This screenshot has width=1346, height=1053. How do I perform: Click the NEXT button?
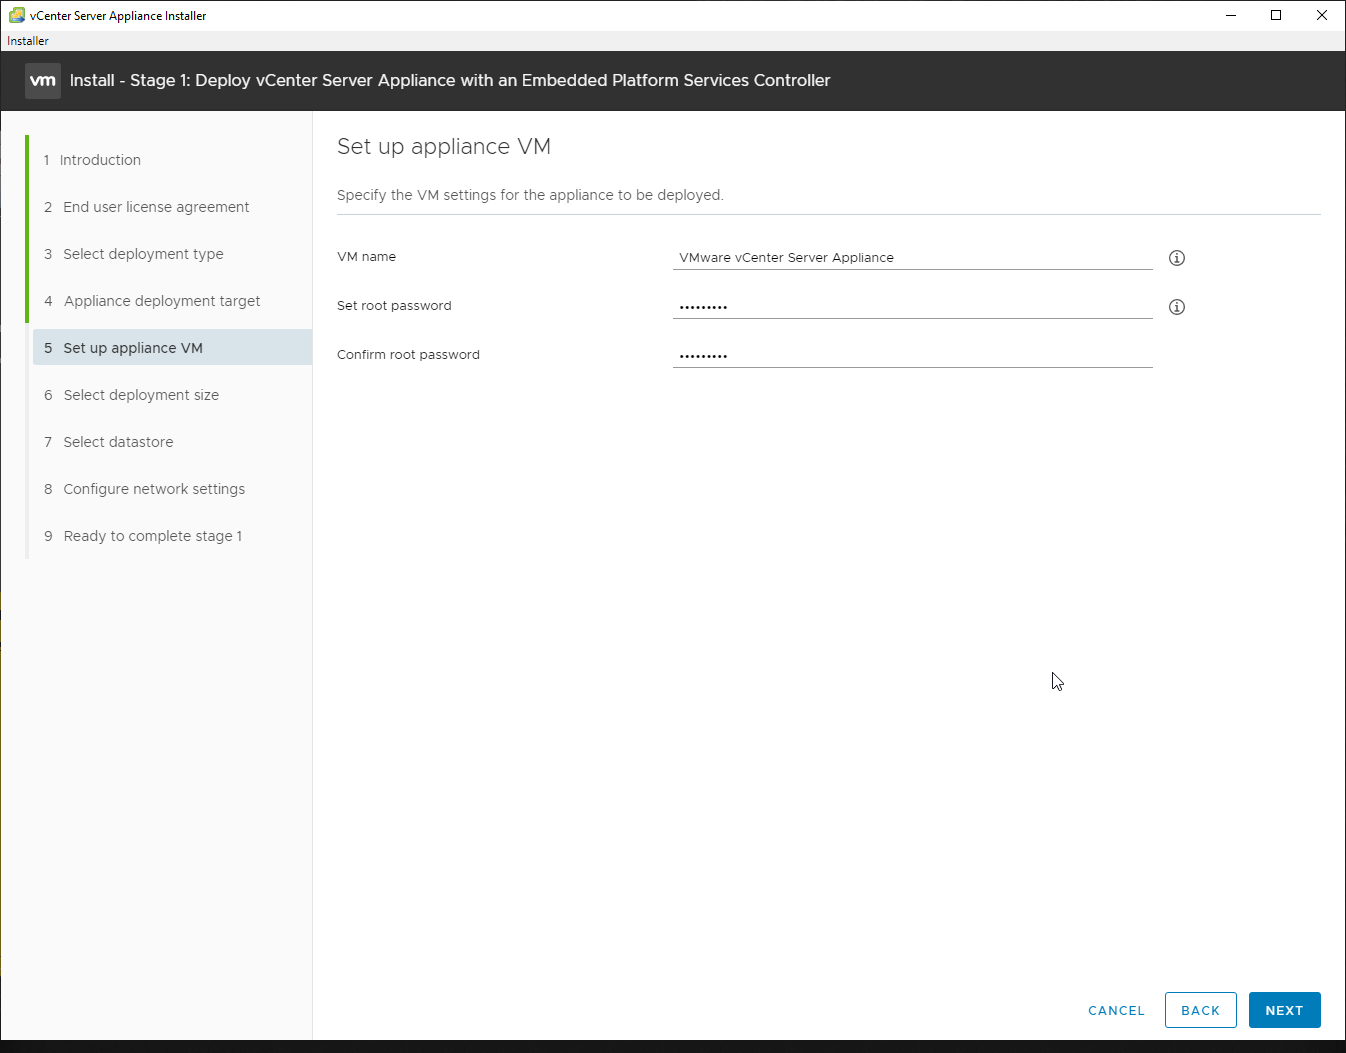[1284, 1010]
